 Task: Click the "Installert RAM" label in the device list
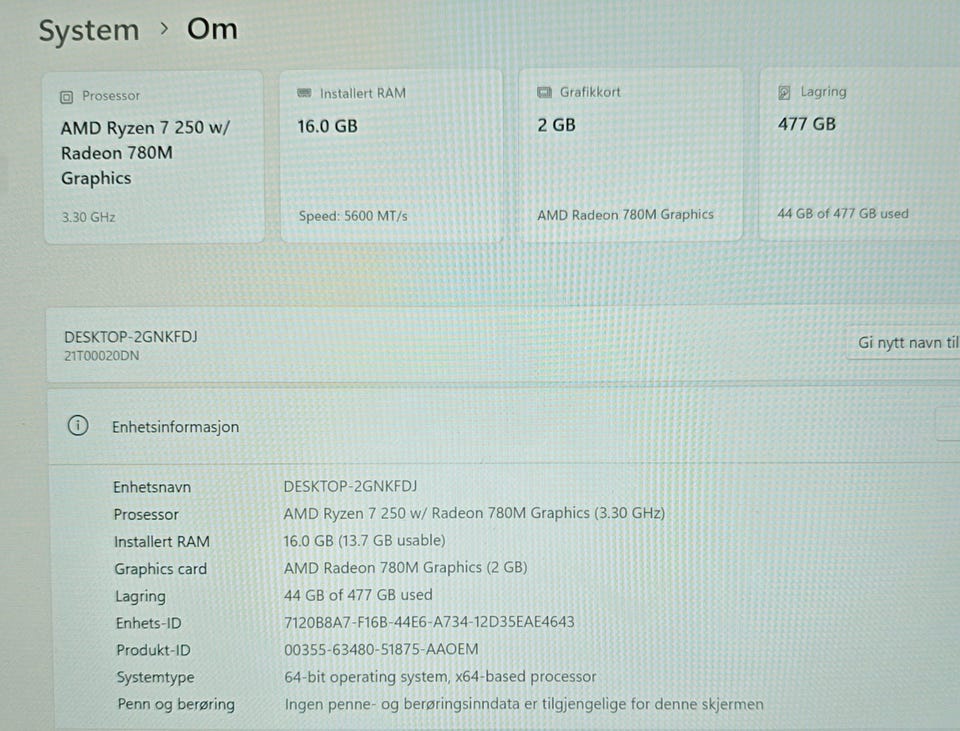point(162,541)
